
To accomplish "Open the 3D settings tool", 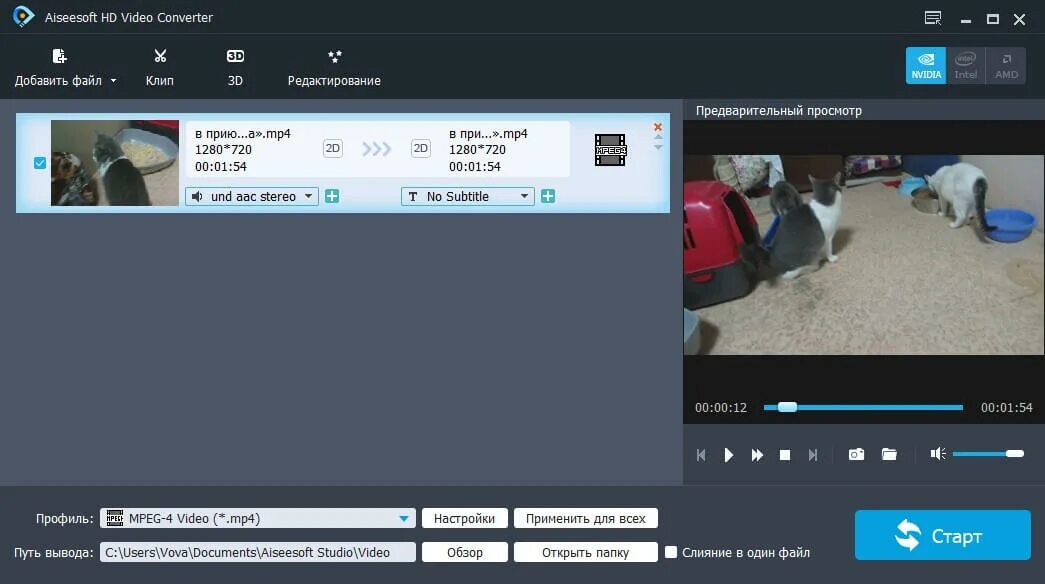I will [235, 67].
